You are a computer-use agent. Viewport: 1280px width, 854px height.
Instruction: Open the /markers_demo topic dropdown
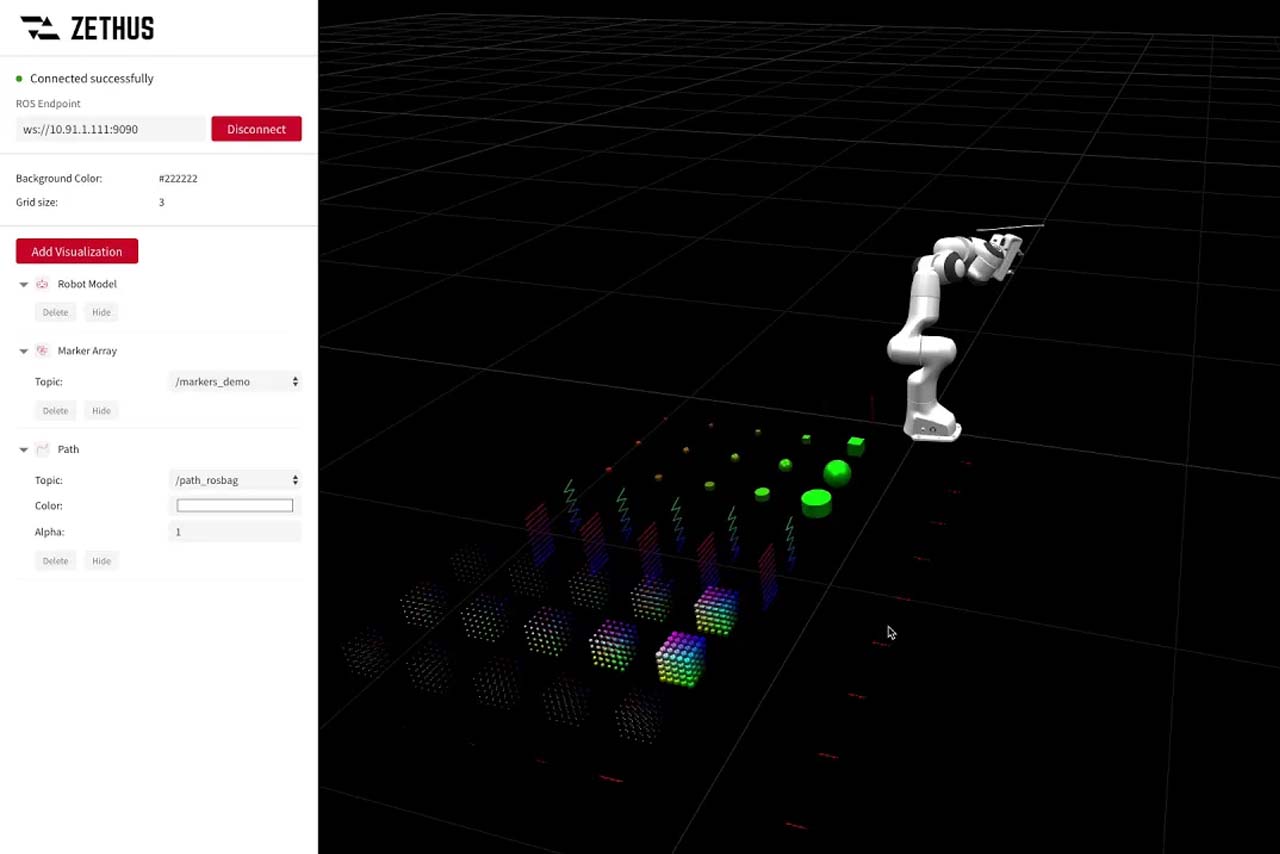(235, 381)
